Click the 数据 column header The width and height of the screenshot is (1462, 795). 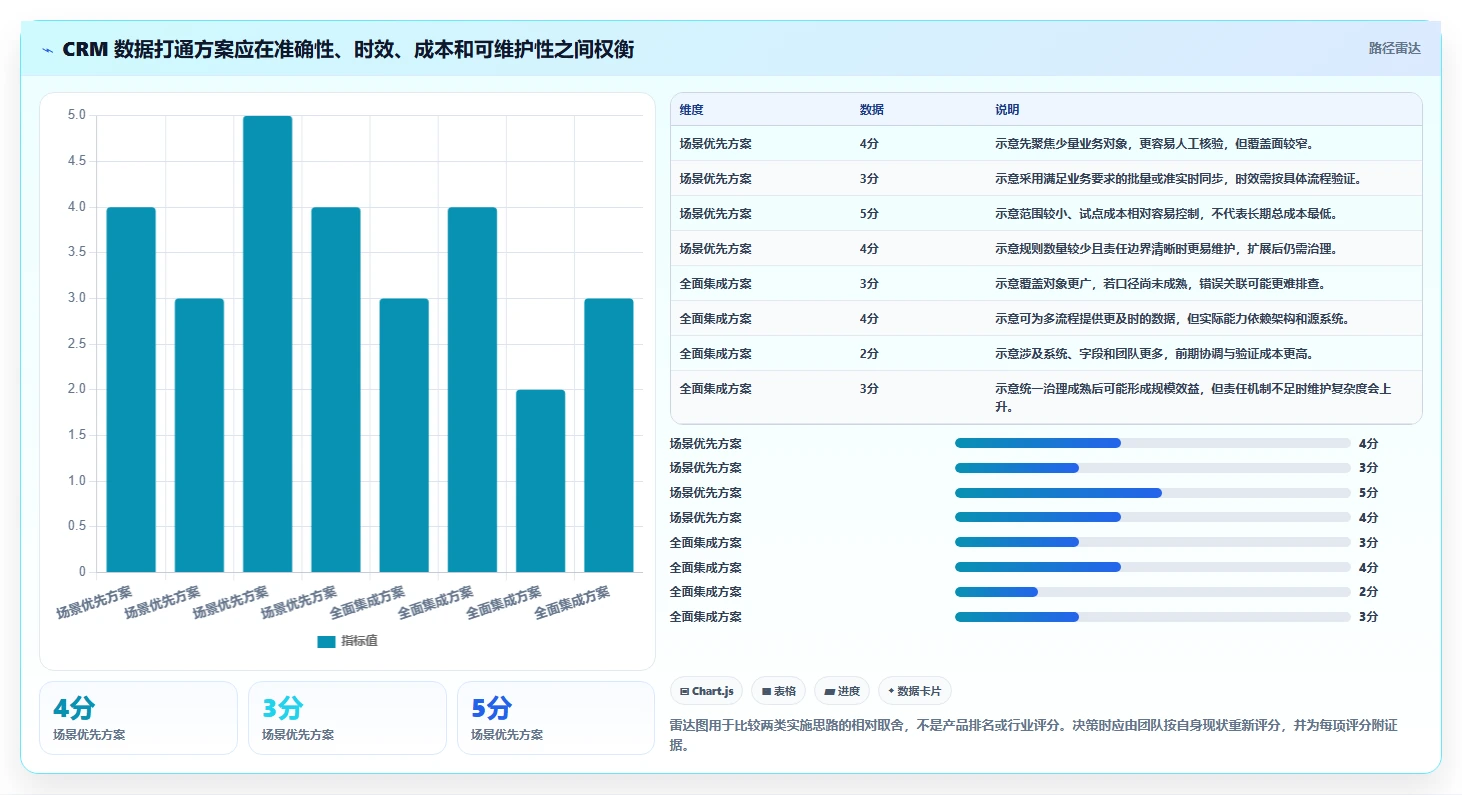tap(871, 110)
